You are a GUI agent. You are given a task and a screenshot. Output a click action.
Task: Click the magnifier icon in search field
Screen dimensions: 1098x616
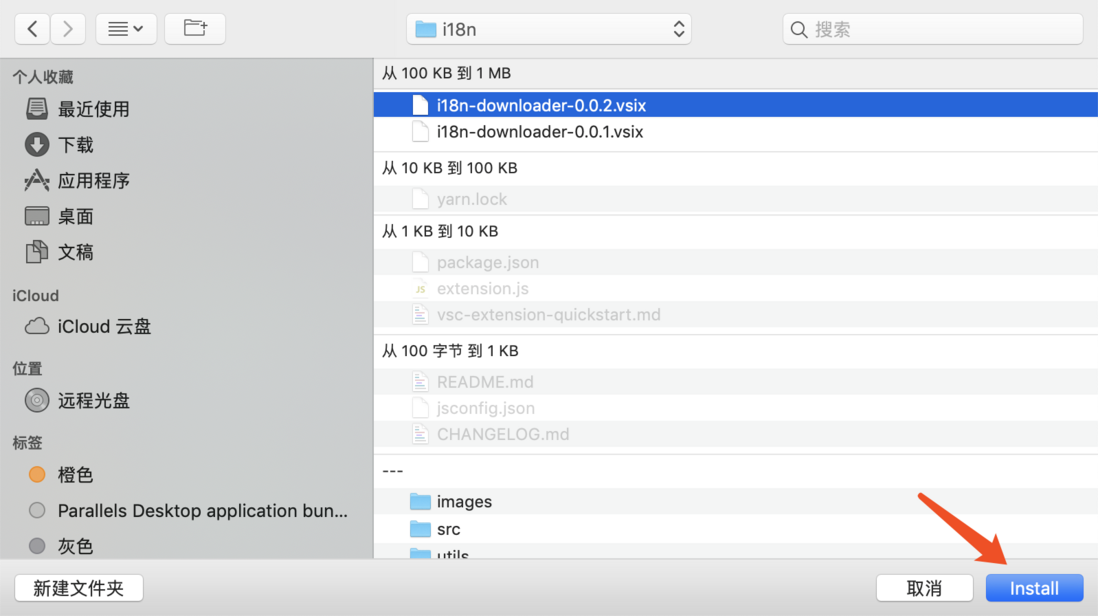tap(798, 29)
